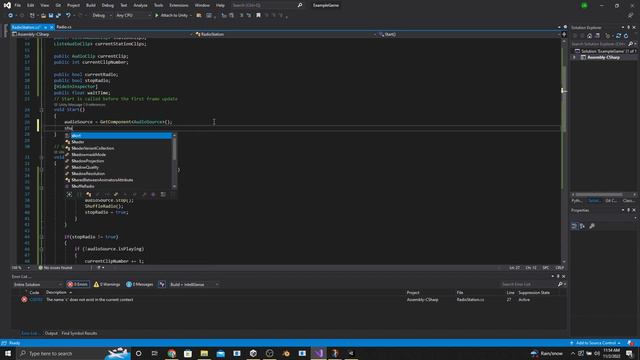The height and width of the screenshot is (360, 640).
Task: Click the bookmark icon in toolbar
Action: pos(258,16)
